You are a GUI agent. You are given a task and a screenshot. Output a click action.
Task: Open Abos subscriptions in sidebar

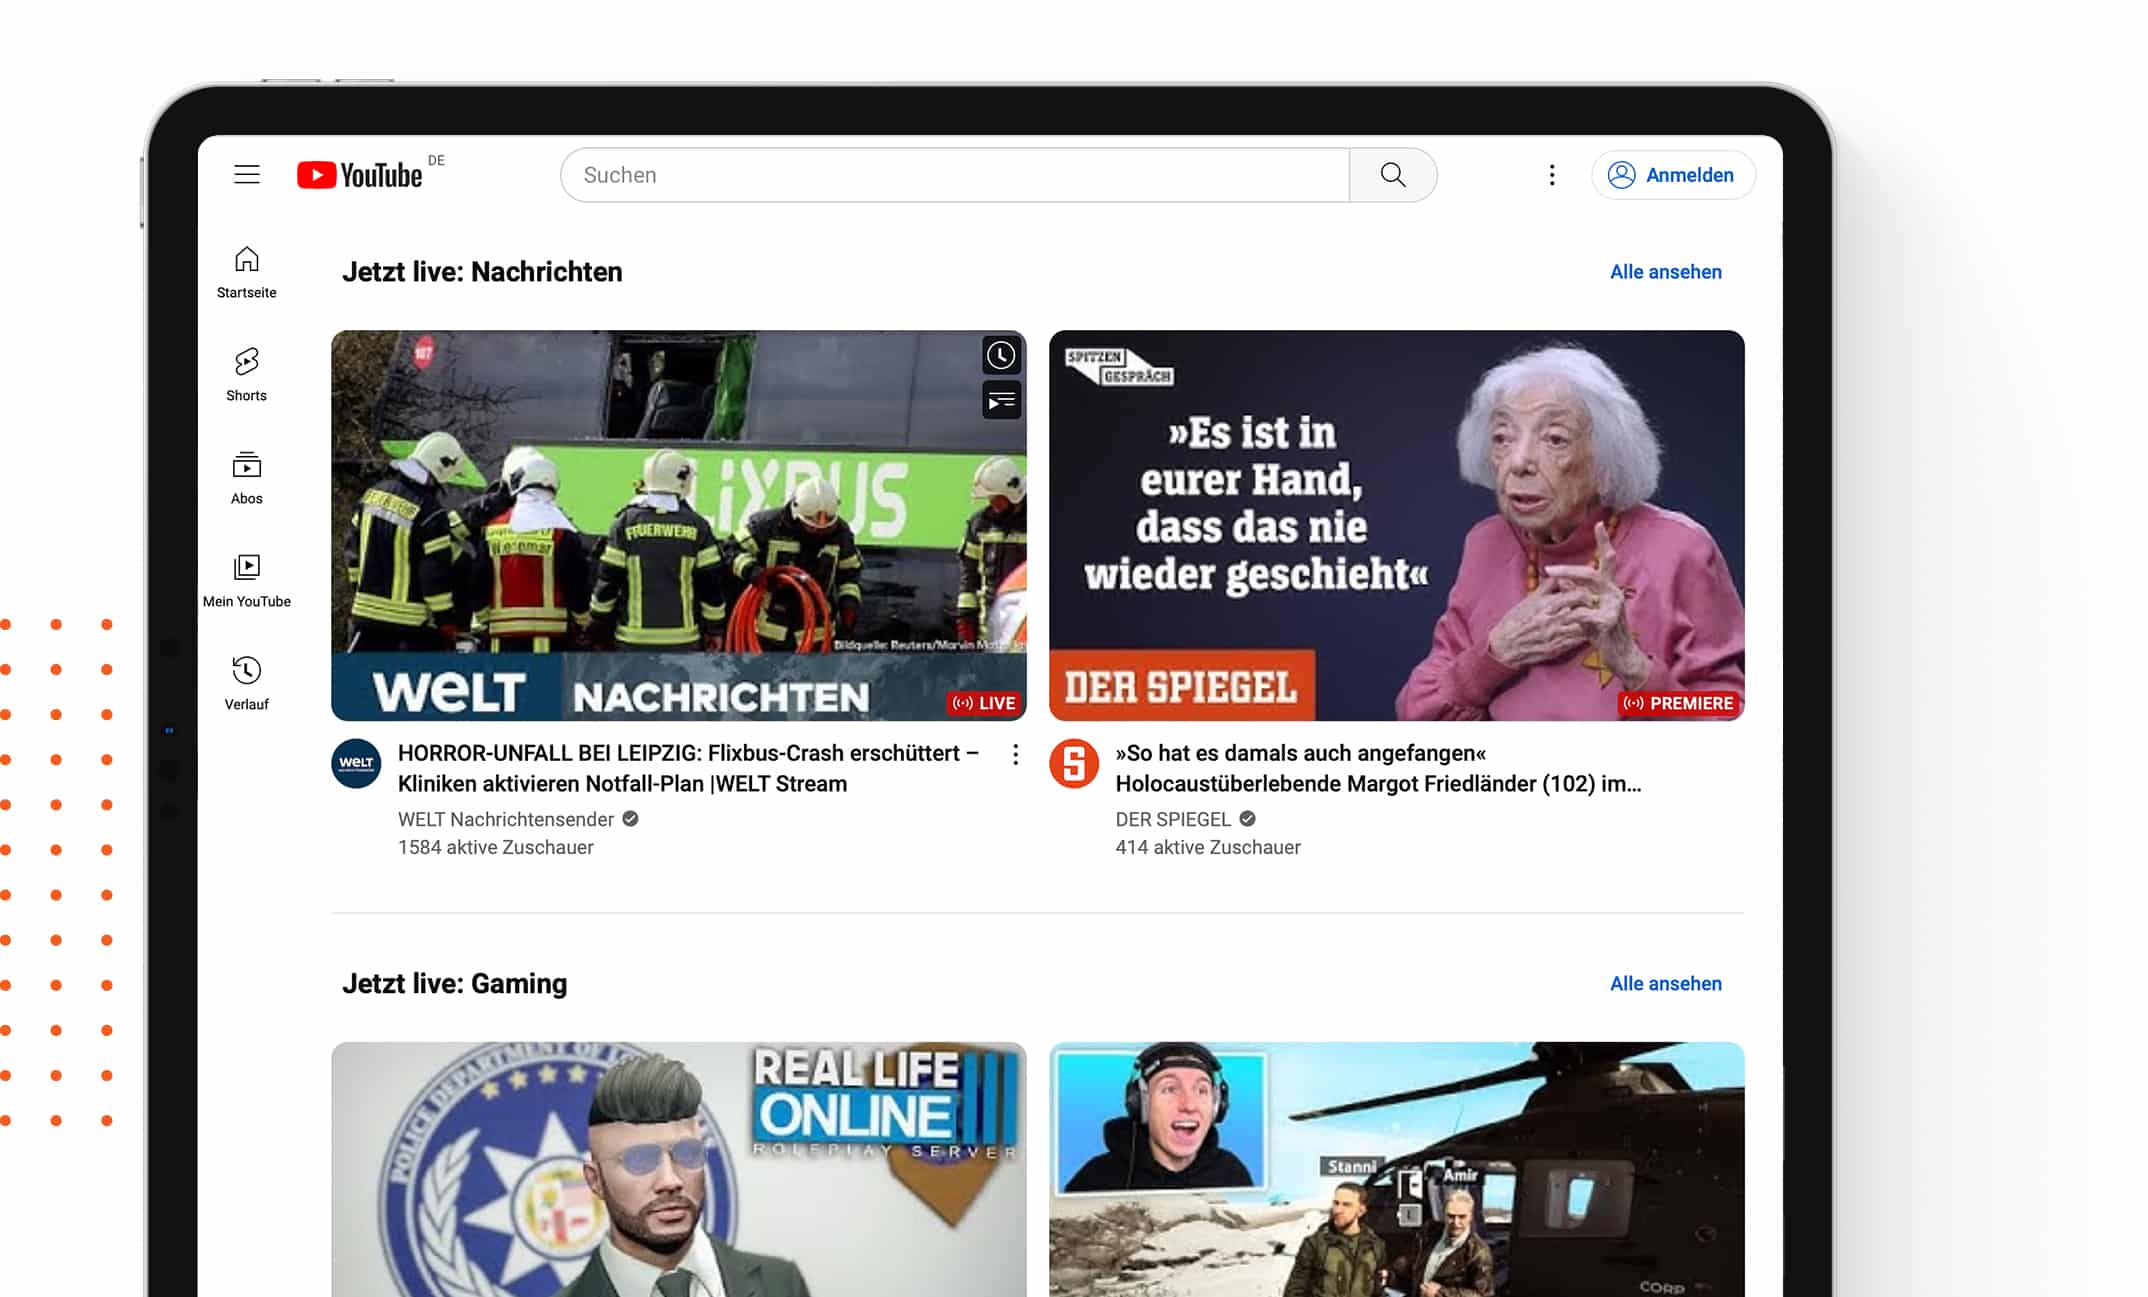[x=247, y=478]
